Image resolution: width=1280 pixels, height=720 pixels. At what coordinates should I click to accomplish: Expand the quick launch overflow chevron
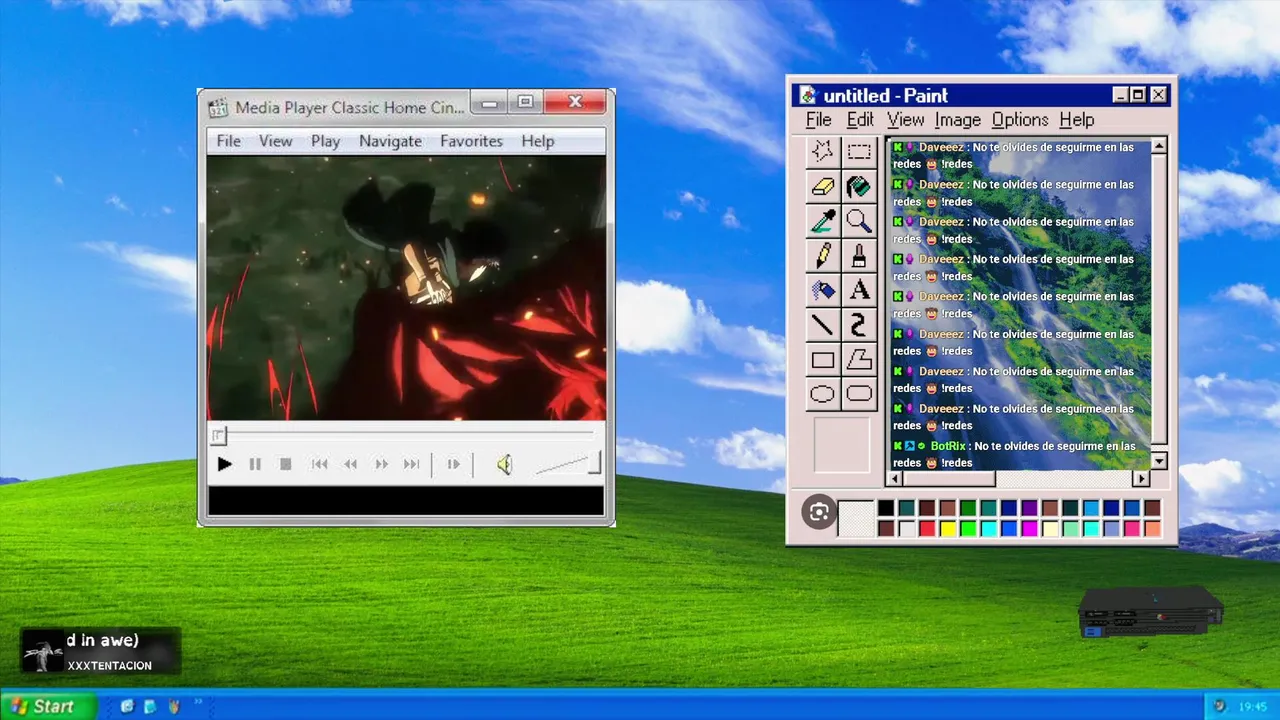pos(199,703)
